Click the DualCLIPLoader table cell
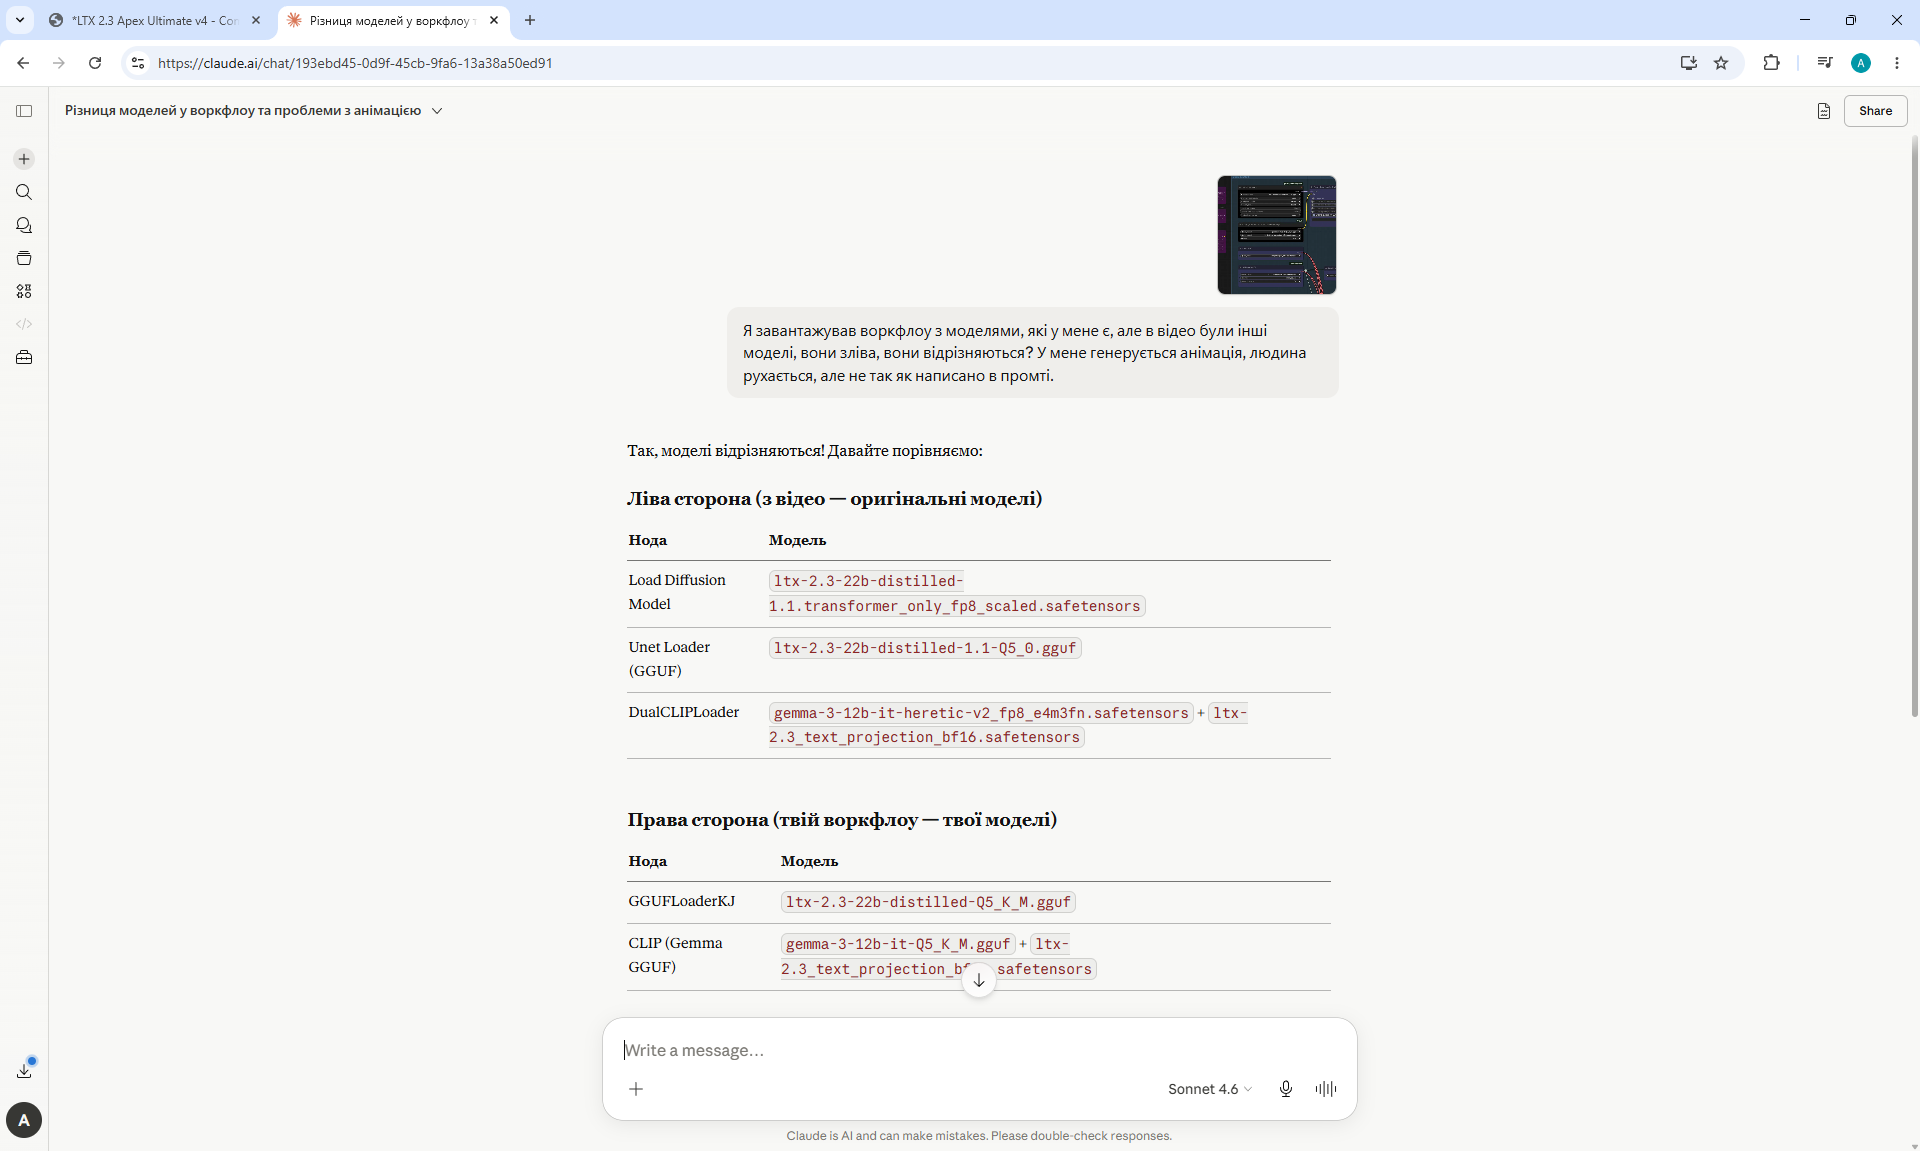Image resolution: width=1920 pixels, height=1151 pixels. click(684, 712)
